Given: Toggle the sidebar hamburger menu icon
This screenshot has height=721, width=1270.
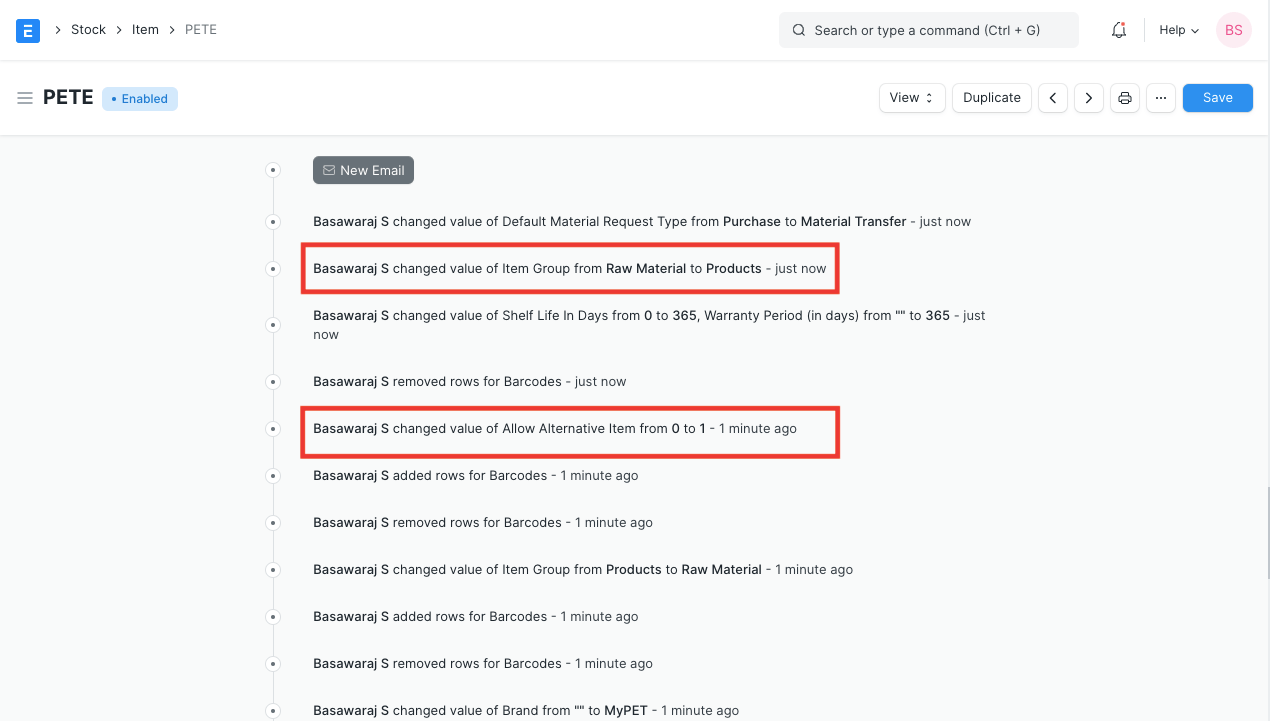Looking at the screenshot, I should click(x=25, y=98).
